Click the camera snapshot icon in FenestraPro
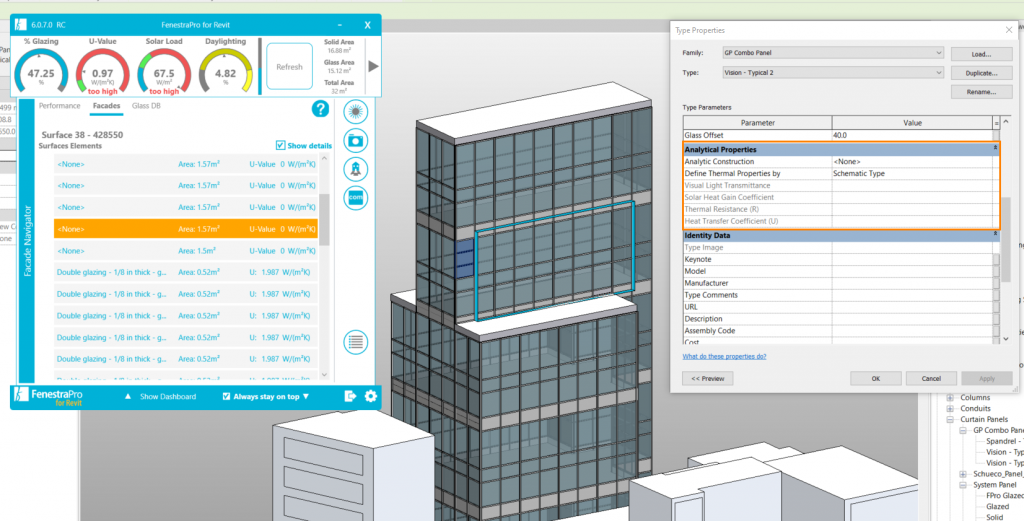This screenshot has height=521, width=1024. pos(355,140)
